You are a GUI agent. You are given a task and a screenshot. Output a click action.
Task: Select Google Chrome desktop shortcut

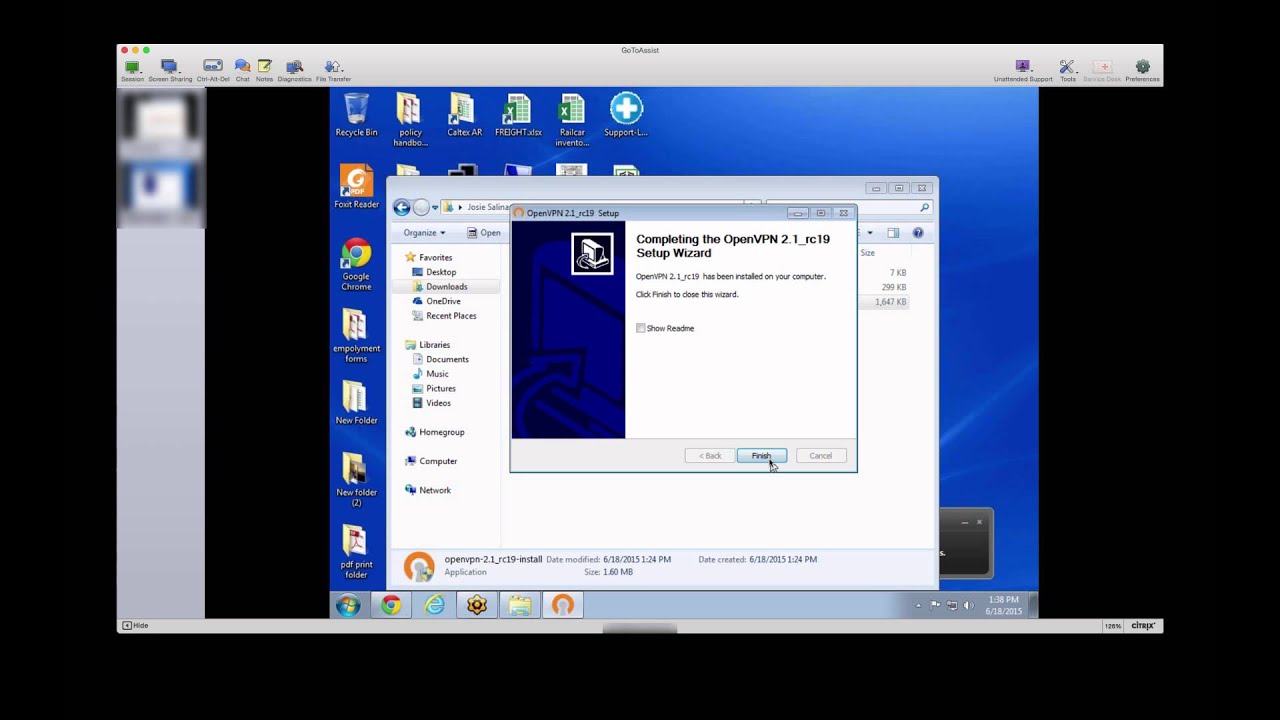point(356,265)
